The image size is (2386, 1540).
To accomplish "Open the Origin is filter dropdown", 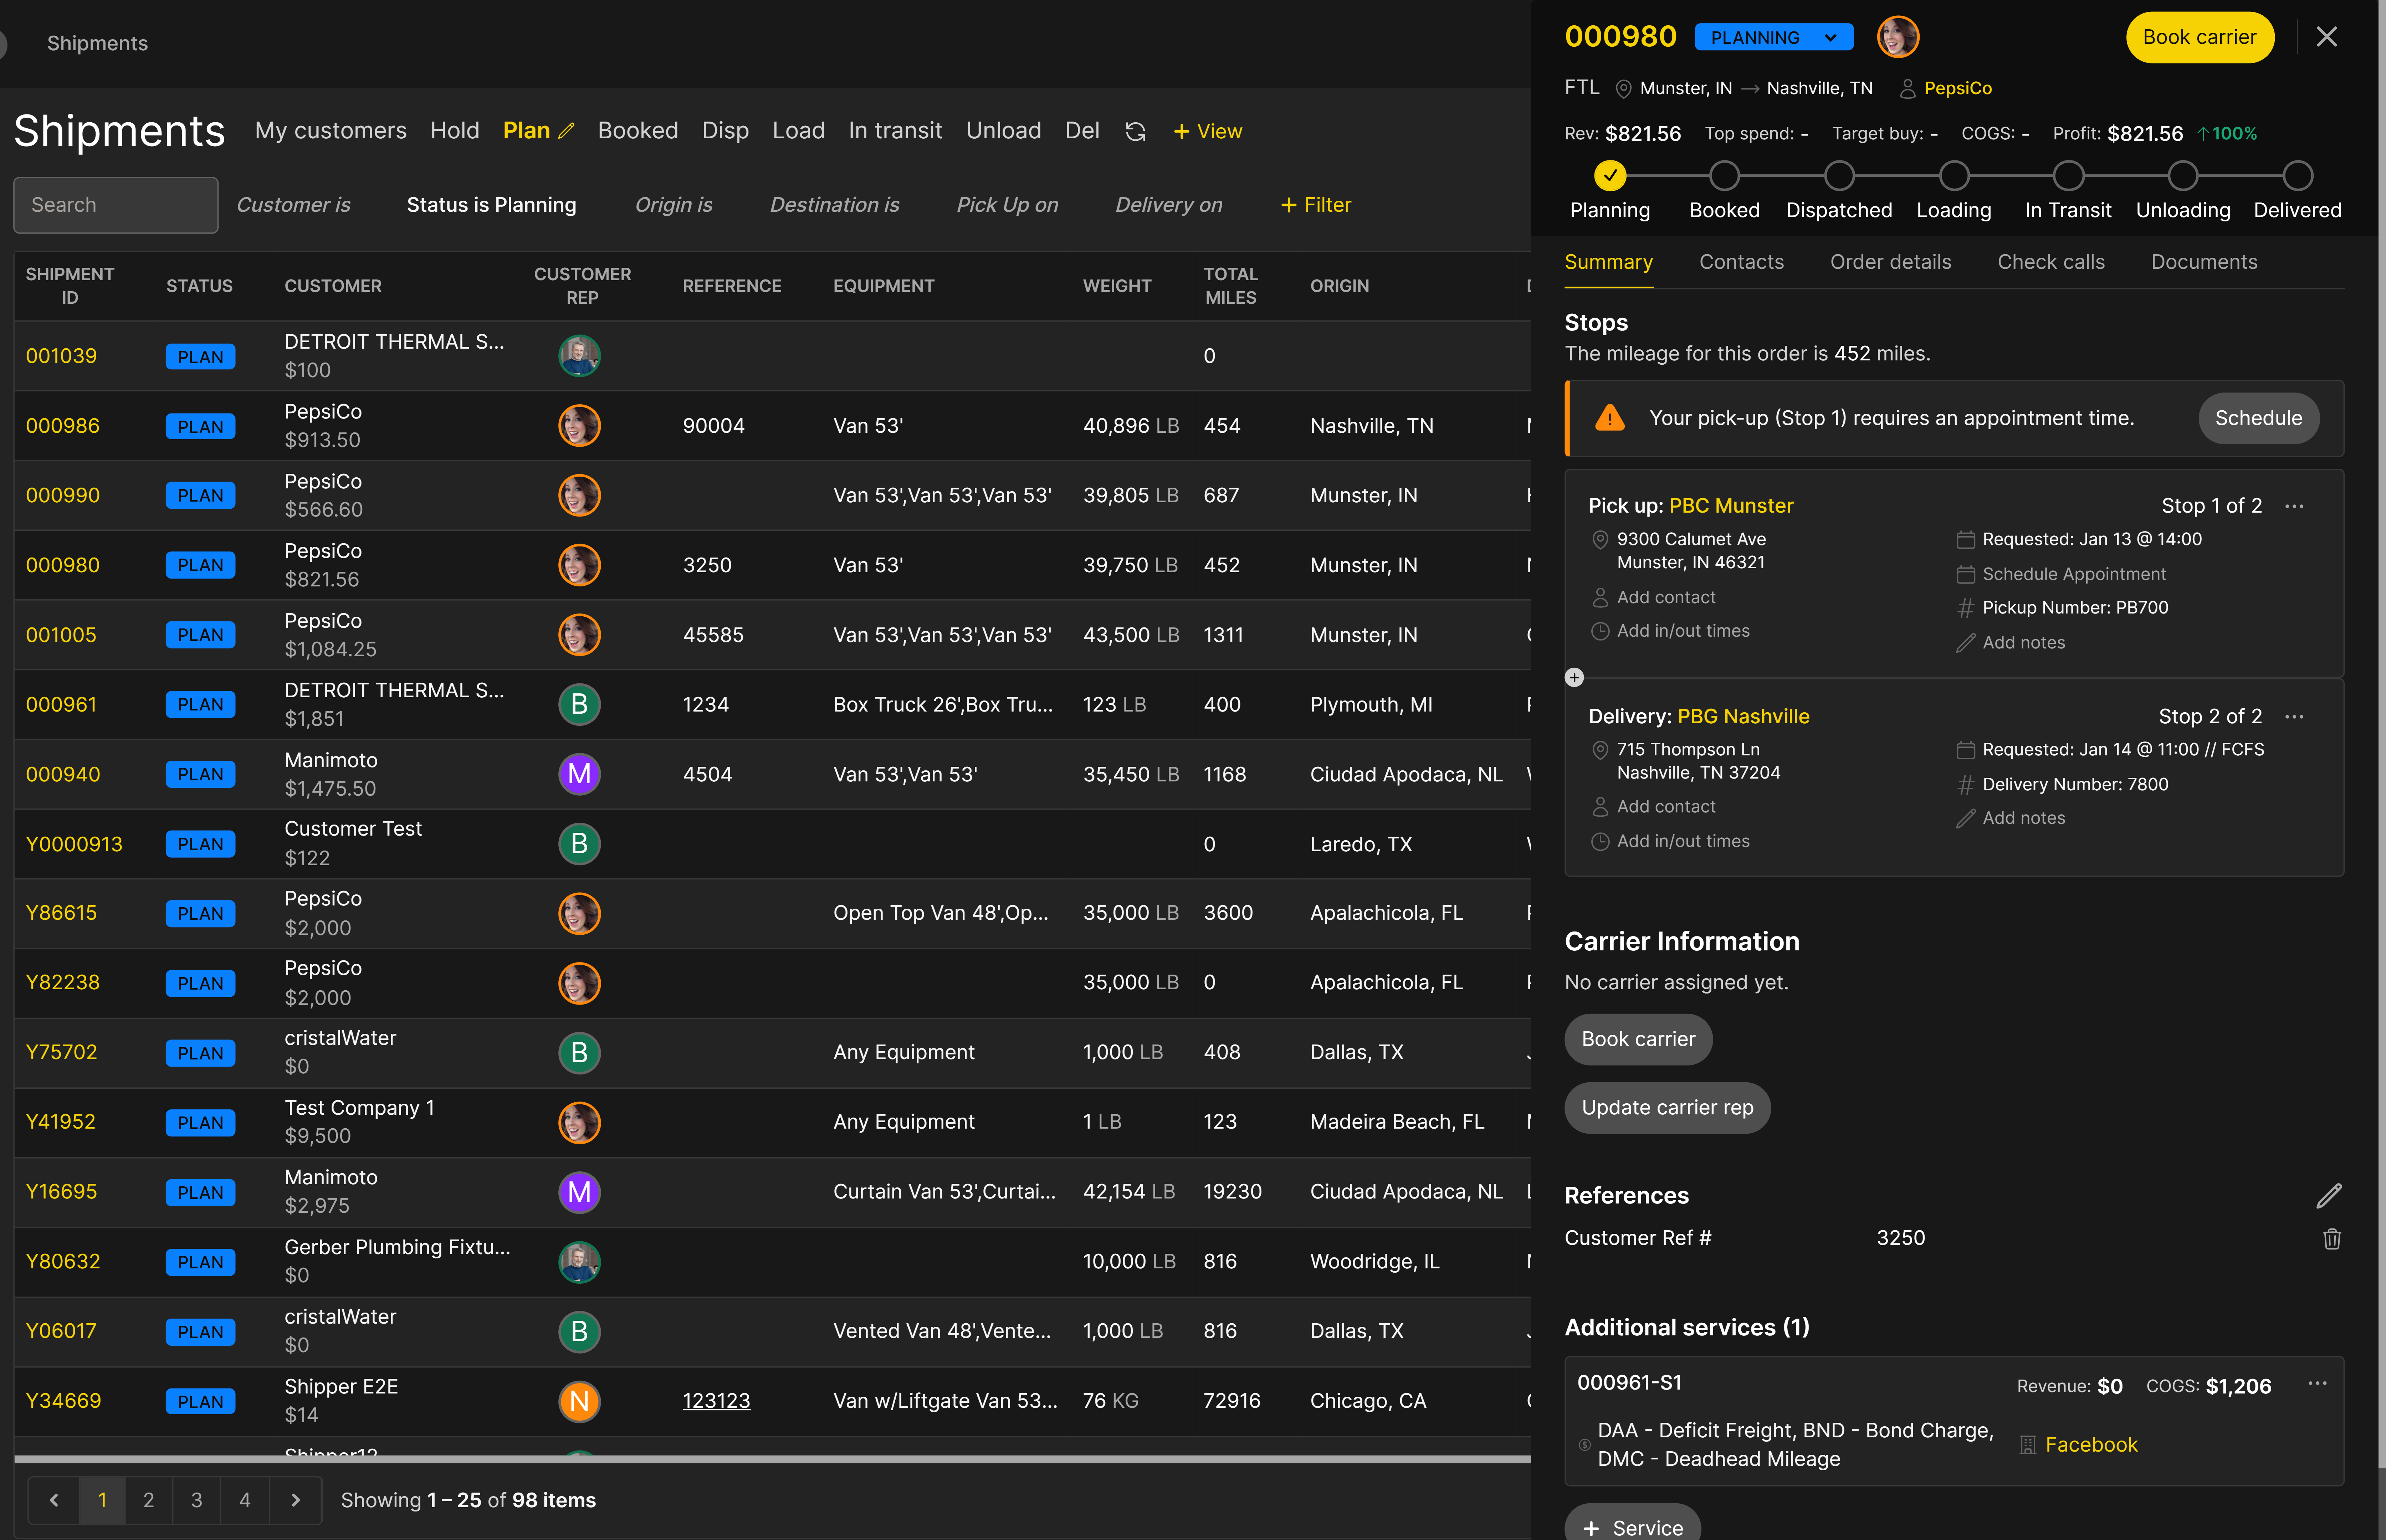I will click(673, 205).
